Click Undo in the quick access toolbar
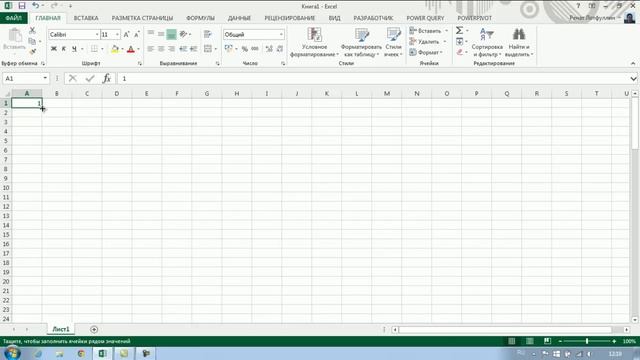 [x=35, y=6]
